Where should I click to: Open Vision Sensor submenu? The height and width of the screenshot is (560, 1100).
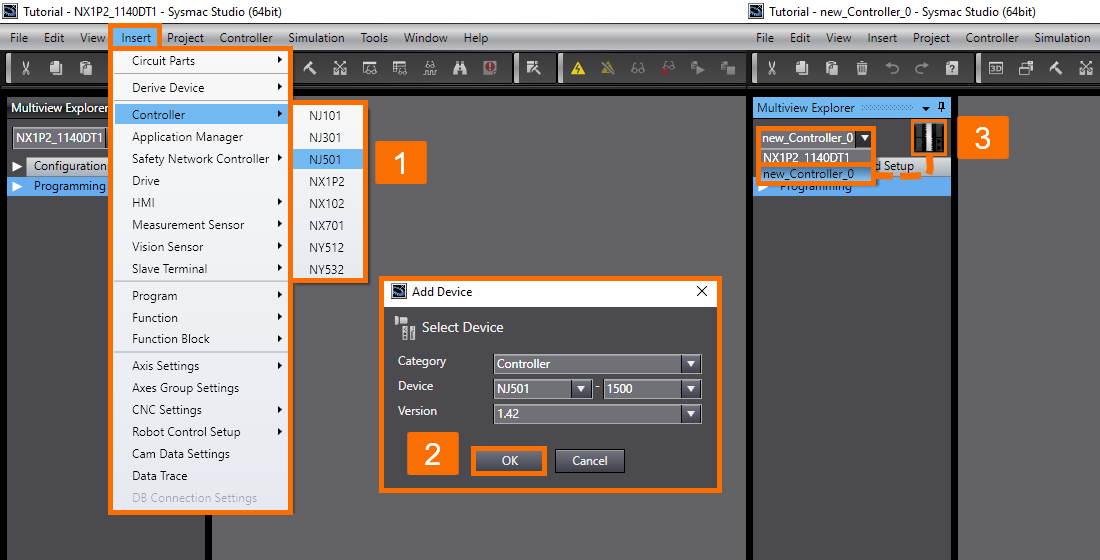pyautogui.click(x=201, y=247)
